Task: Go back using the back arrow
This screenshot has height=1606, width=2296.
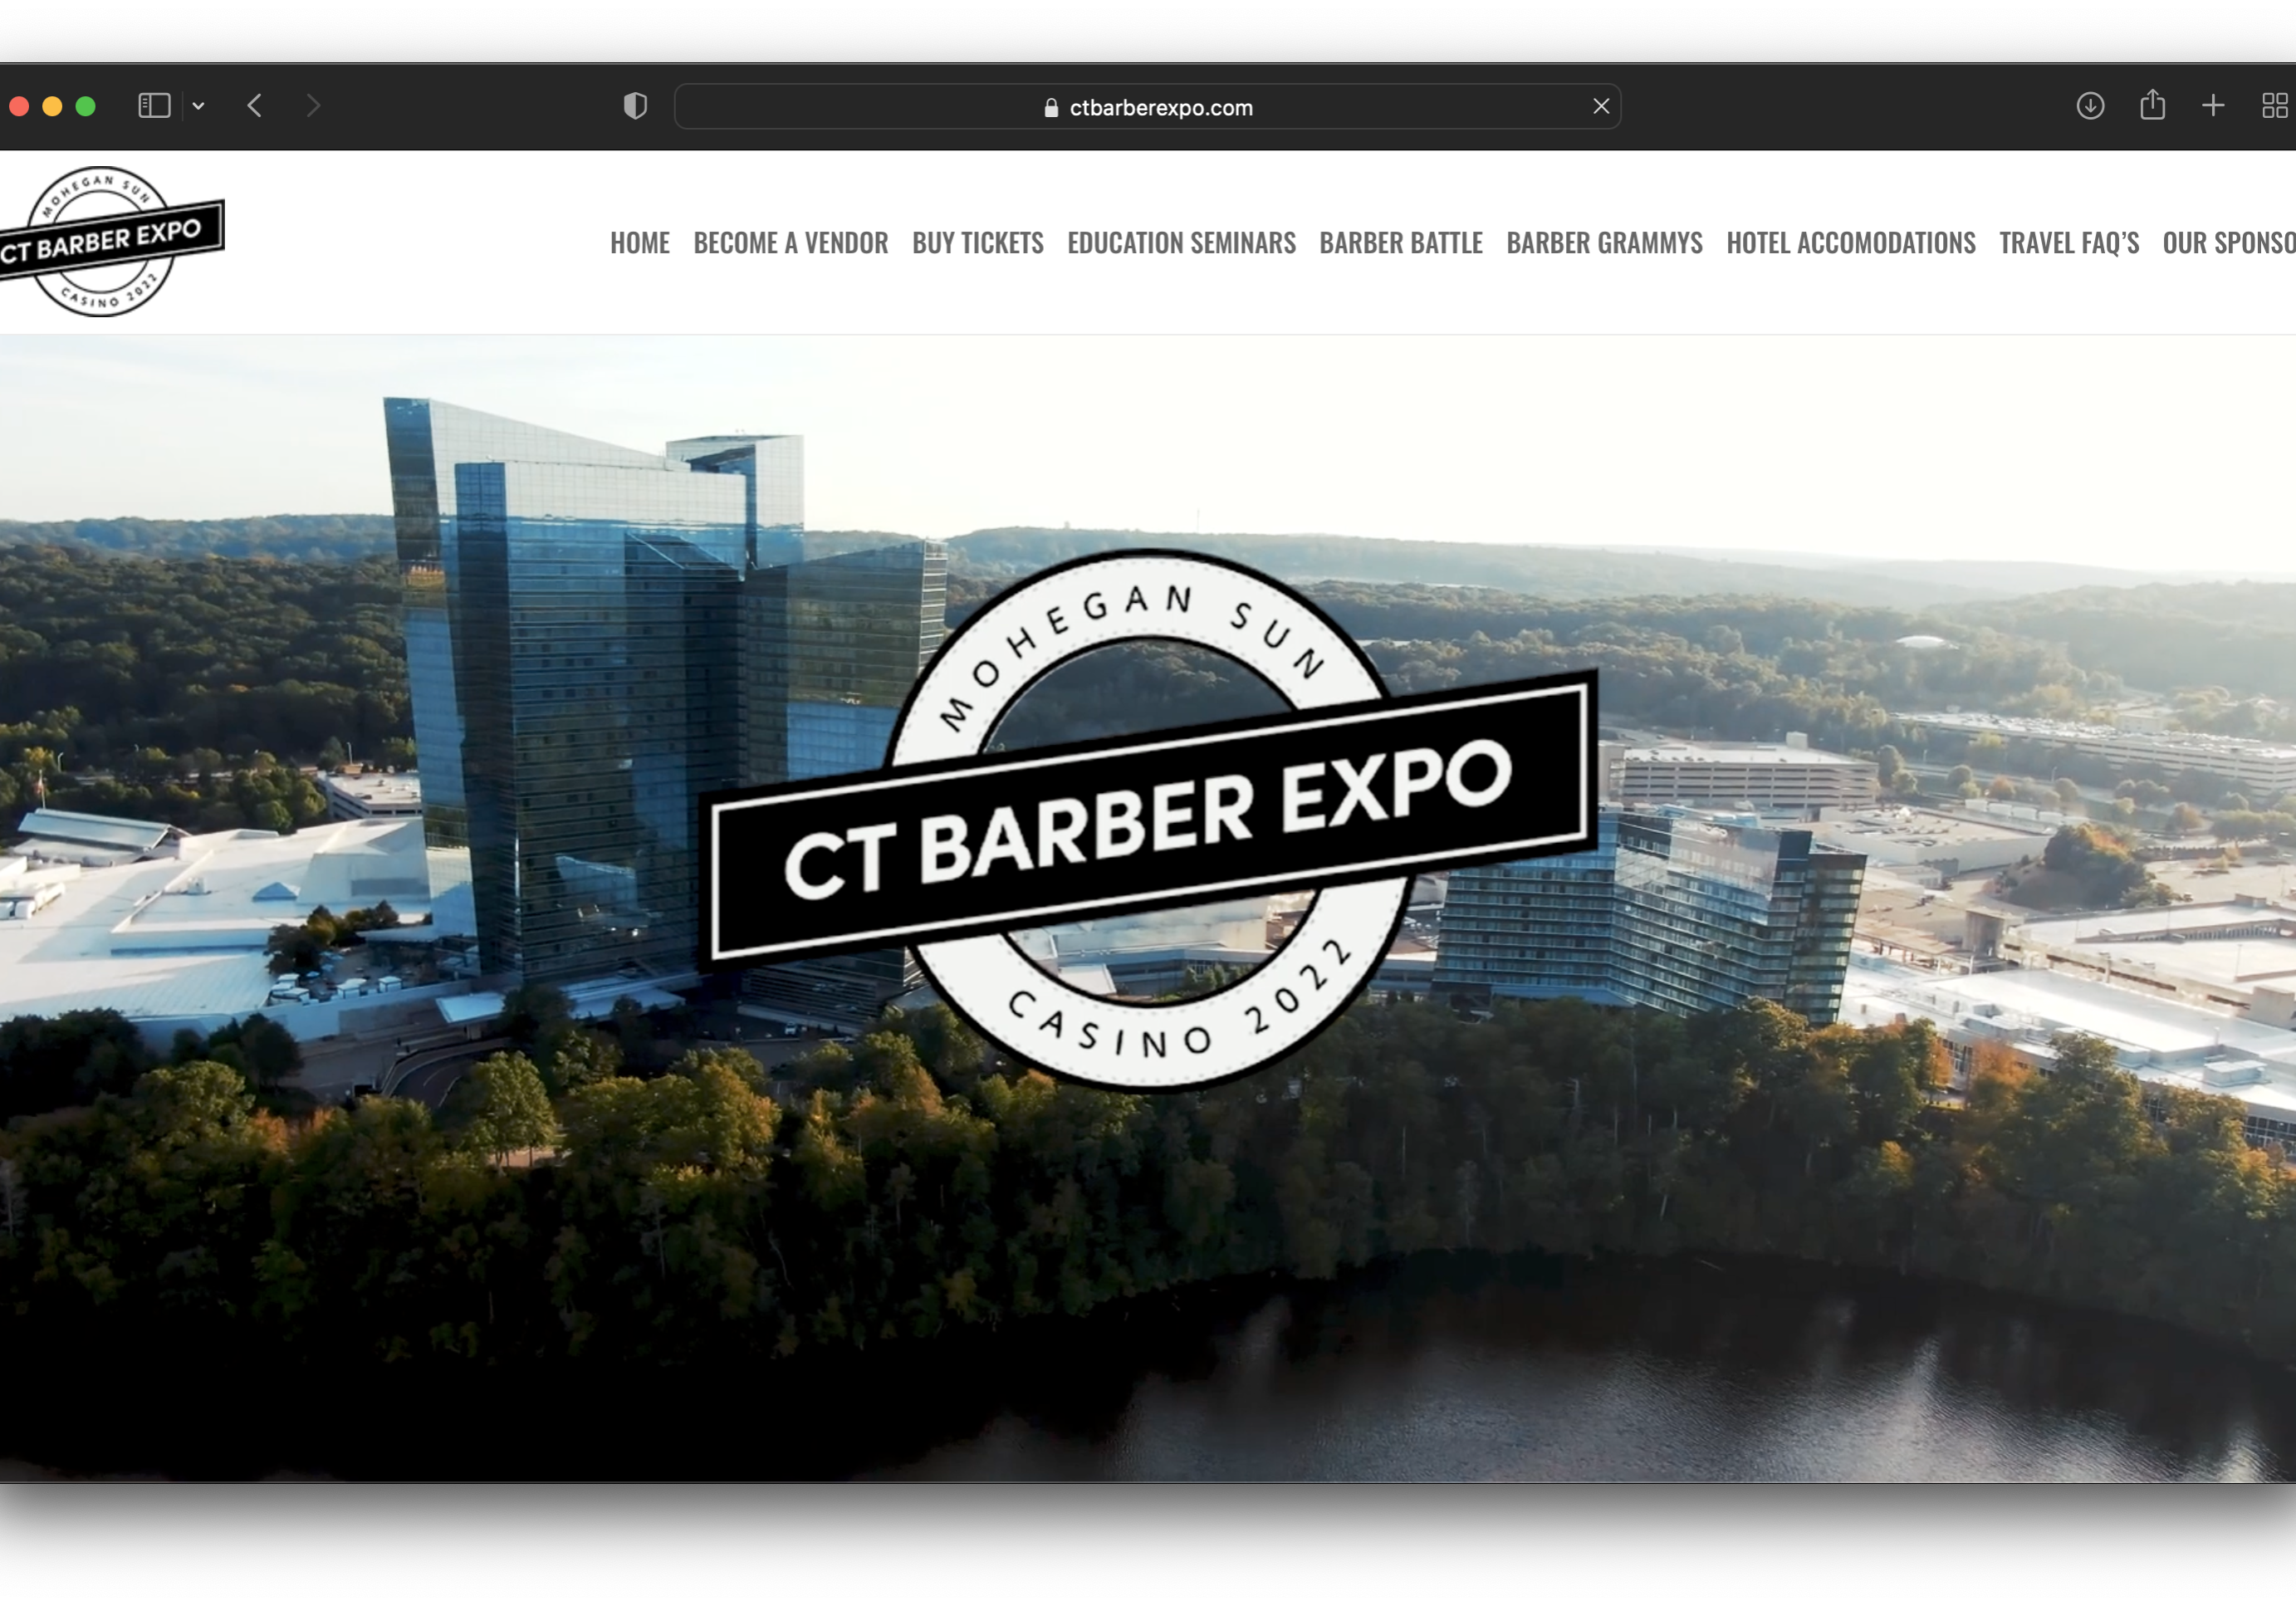Action: click(255, 106)
